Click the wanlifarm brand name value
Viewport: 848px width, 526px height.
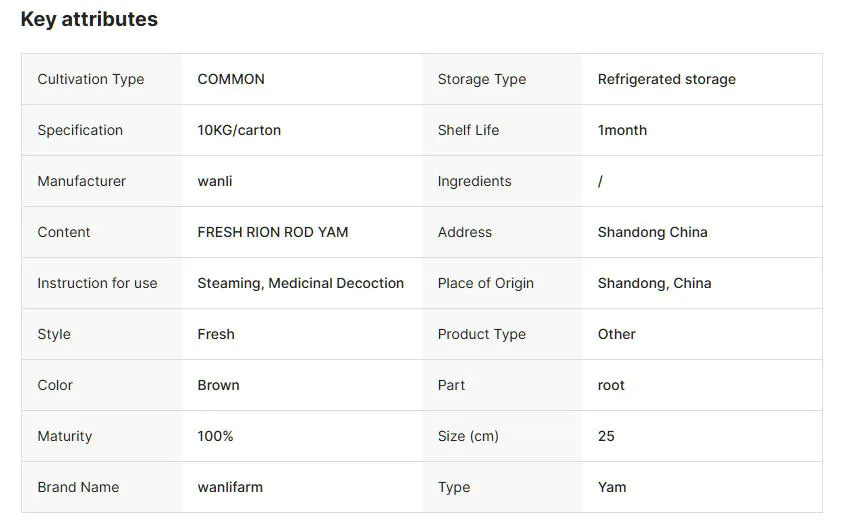(230, 487)
